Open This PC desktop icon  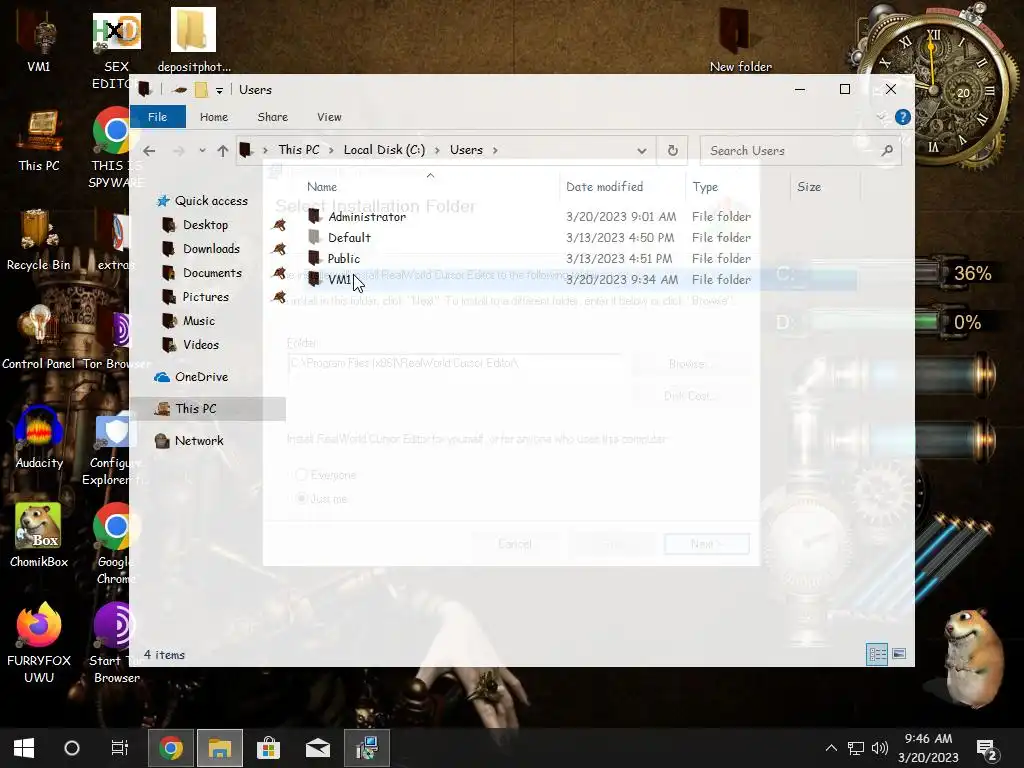click(x=39, y=140)
